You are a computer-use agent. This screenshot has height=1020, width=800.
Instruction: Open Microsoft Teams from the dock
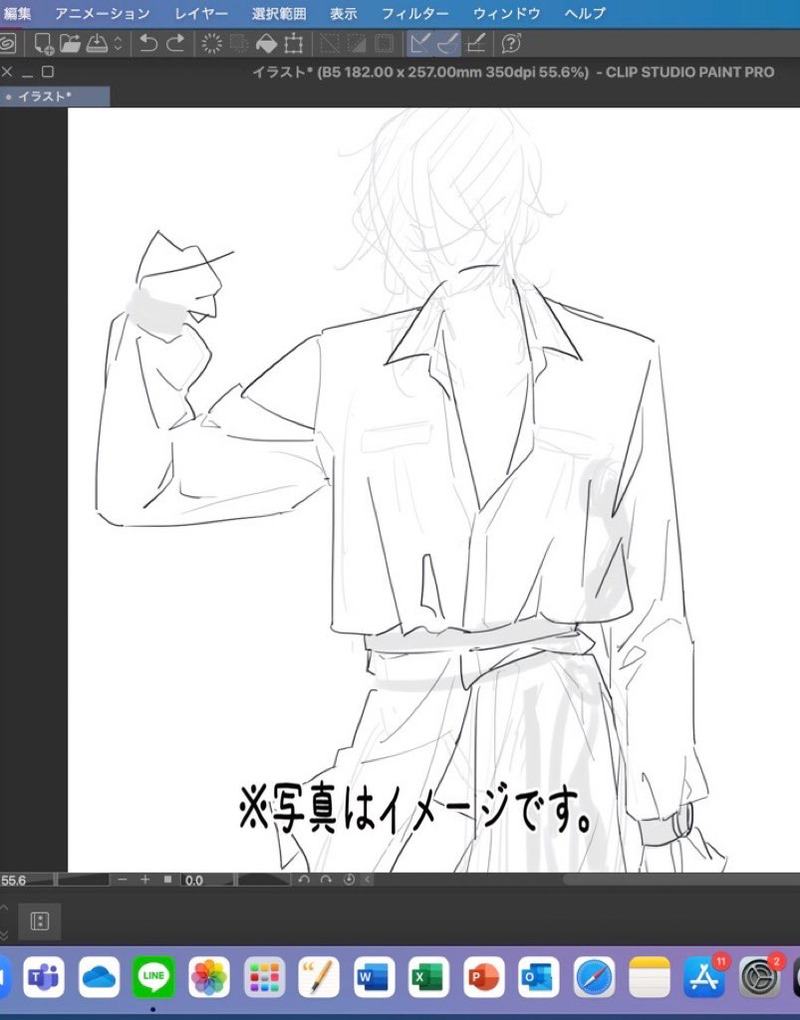(x=44, y=977)
